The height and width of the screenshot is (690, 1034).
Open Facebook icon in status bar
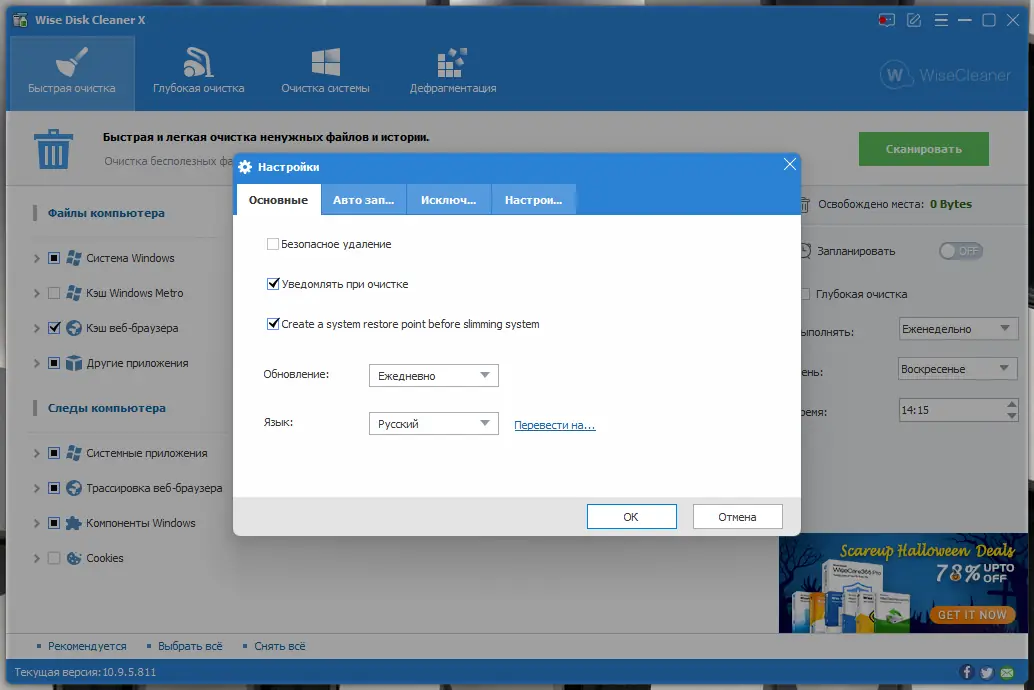pos(967,672)
